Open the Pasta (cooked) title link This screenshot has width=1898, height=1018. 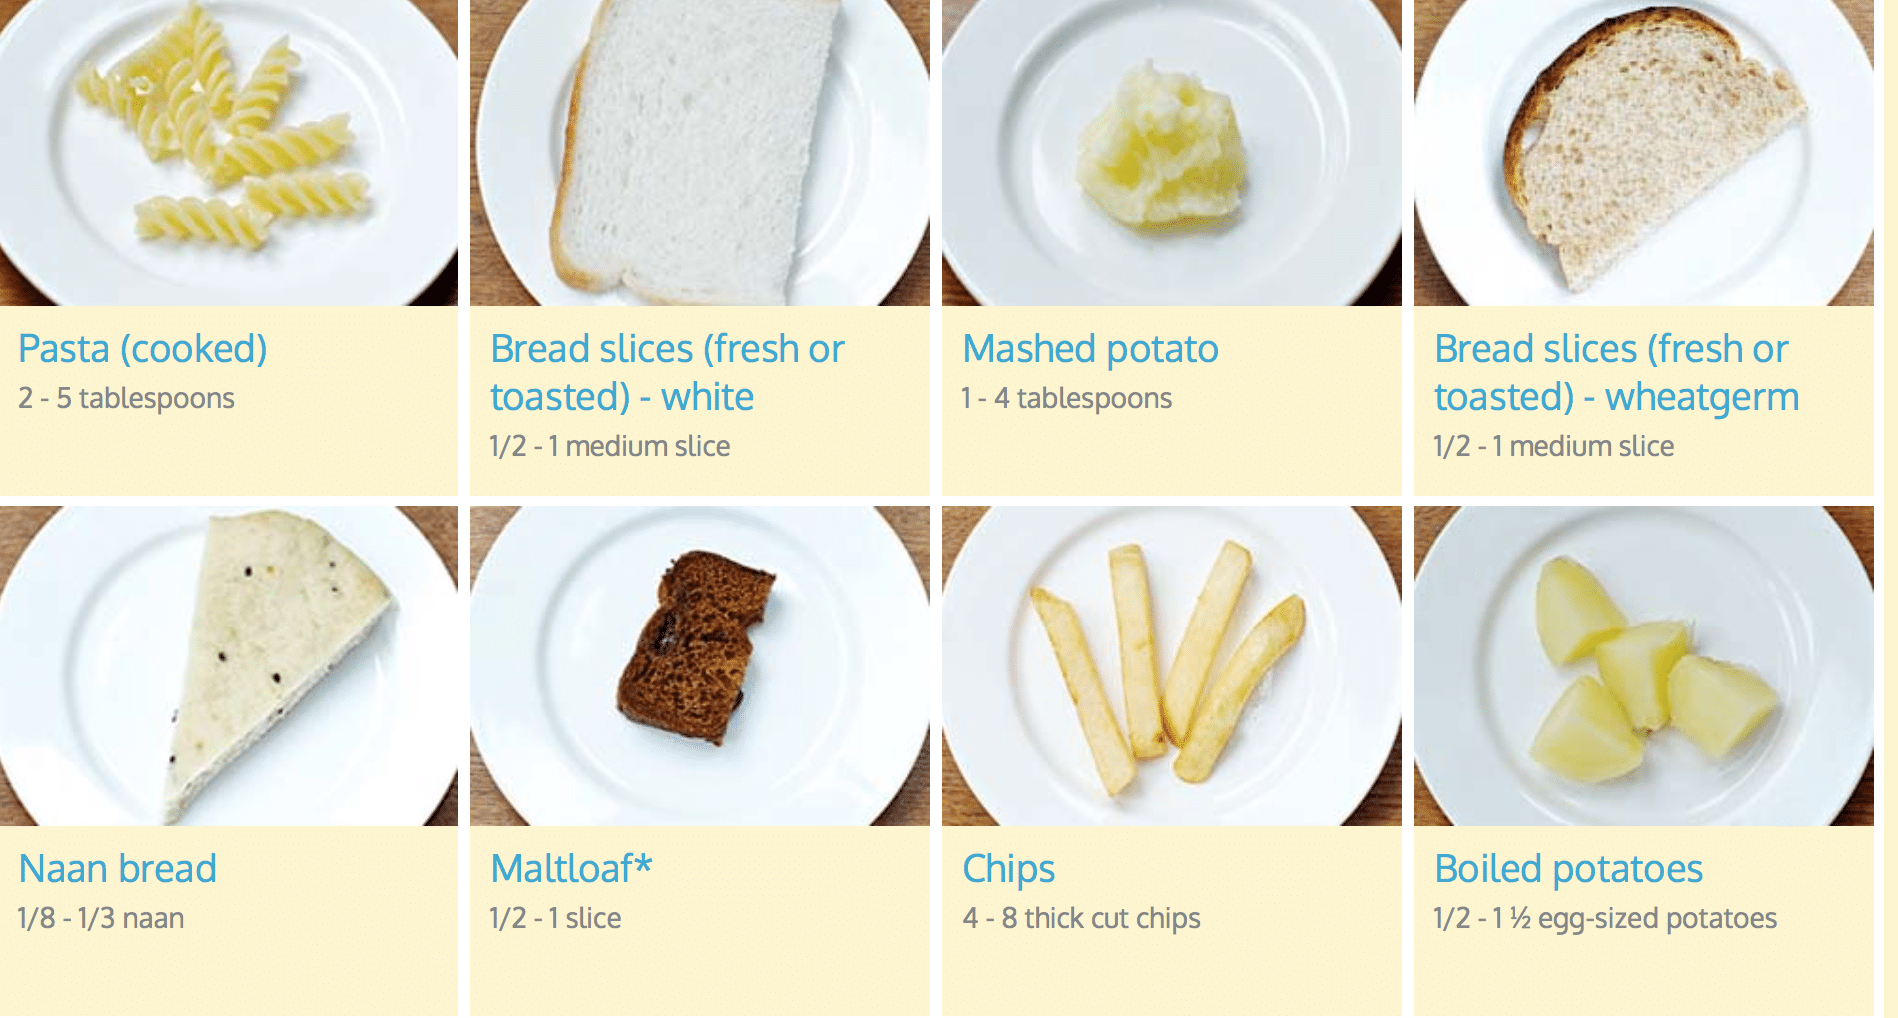point(143,349)
